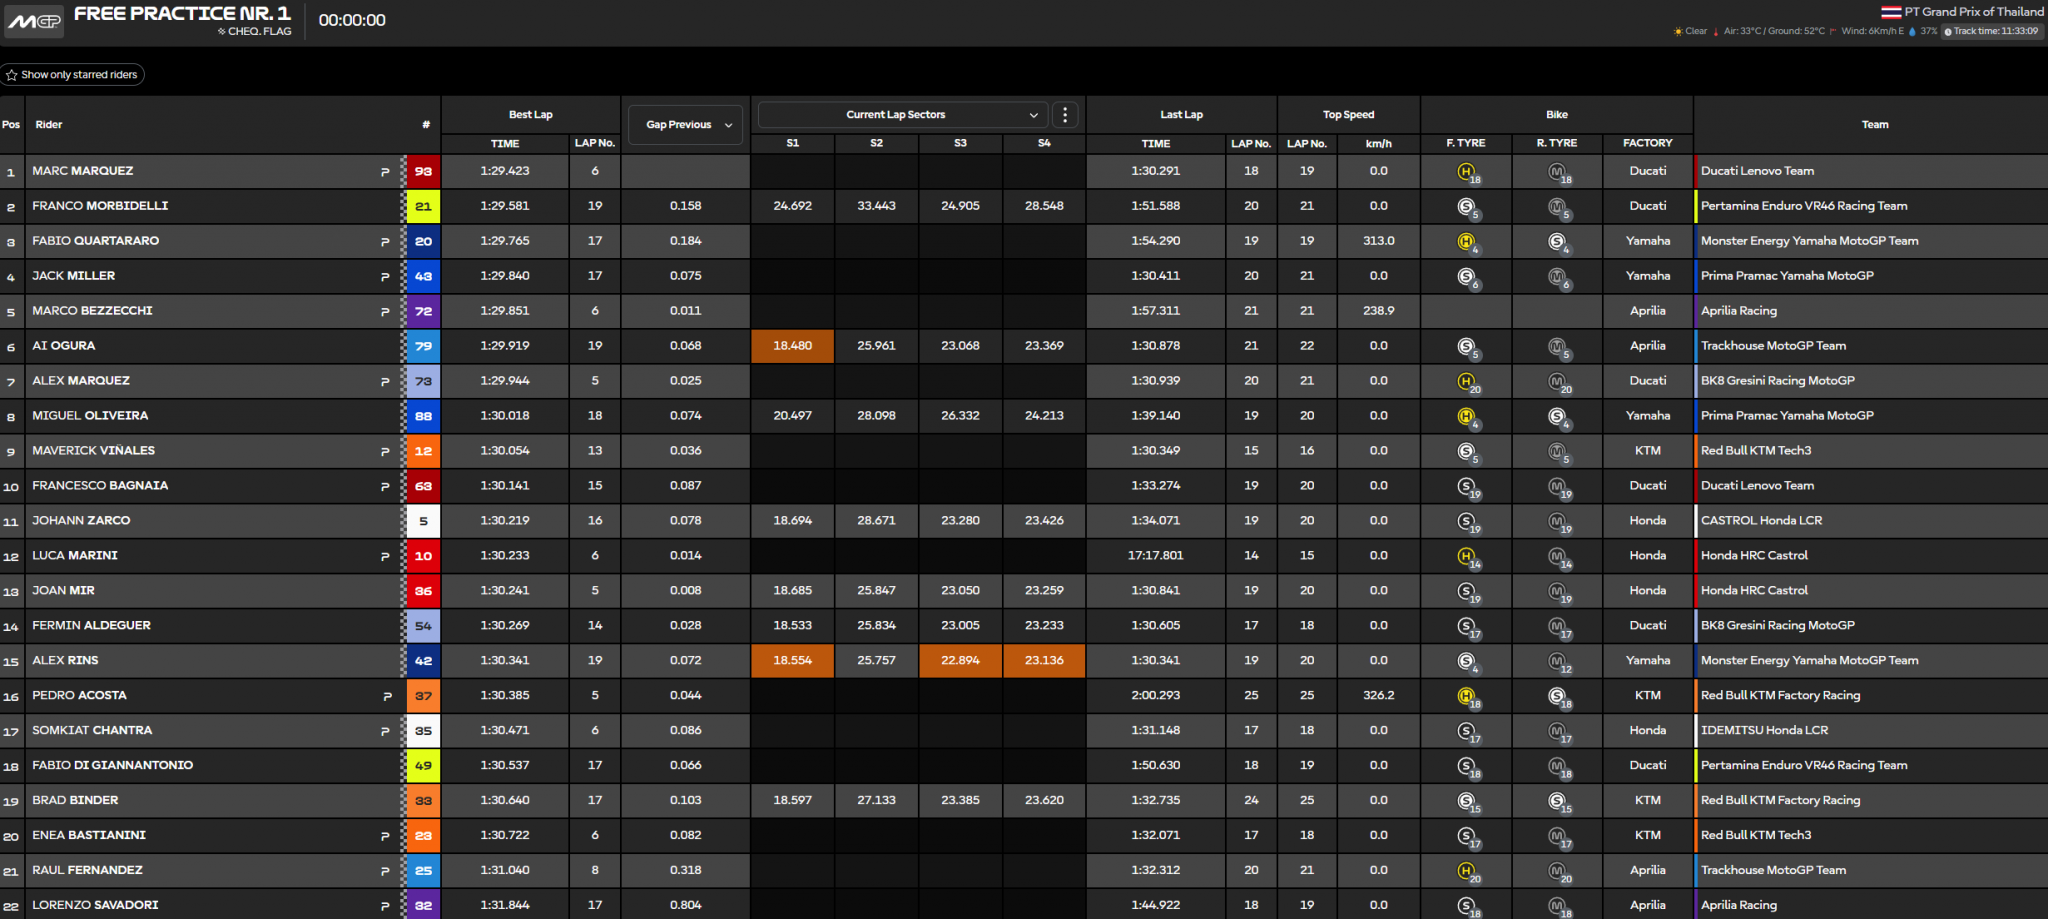
Task: Toggle the 'Show only starred riders' filter
Action: coord(72,74)
